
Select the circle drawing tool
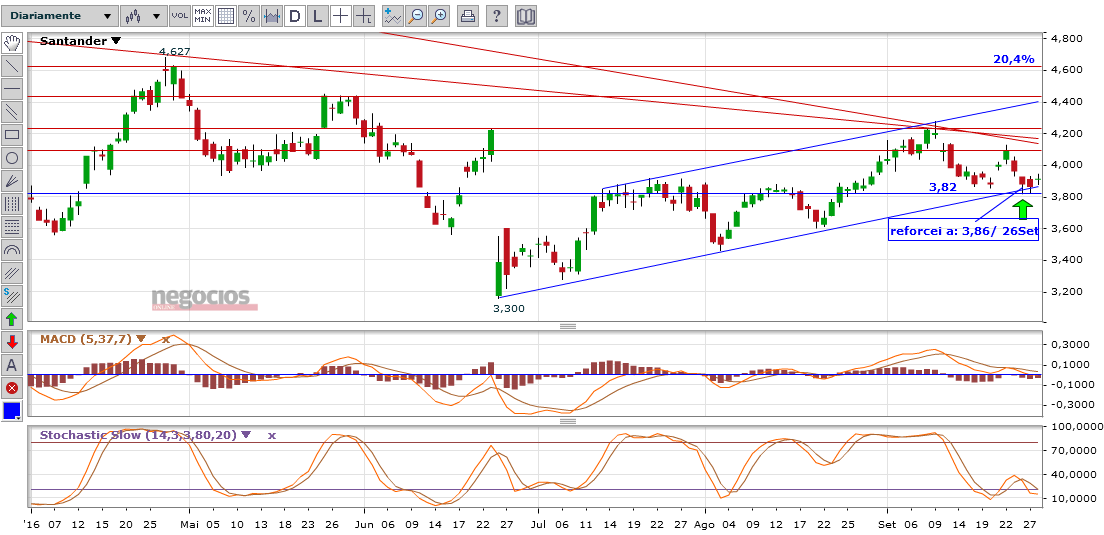pyautogui.click(x=11, y=158)
